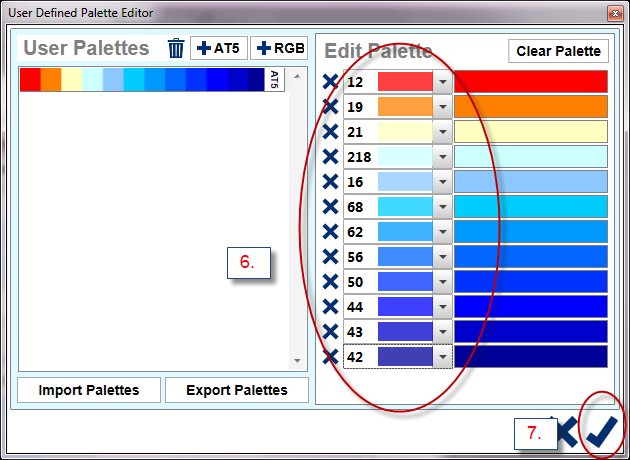The height and width of the screenshot is (460, 630).
Task: Confirm changes with the checkmark icon
Action: click(601, 431)
